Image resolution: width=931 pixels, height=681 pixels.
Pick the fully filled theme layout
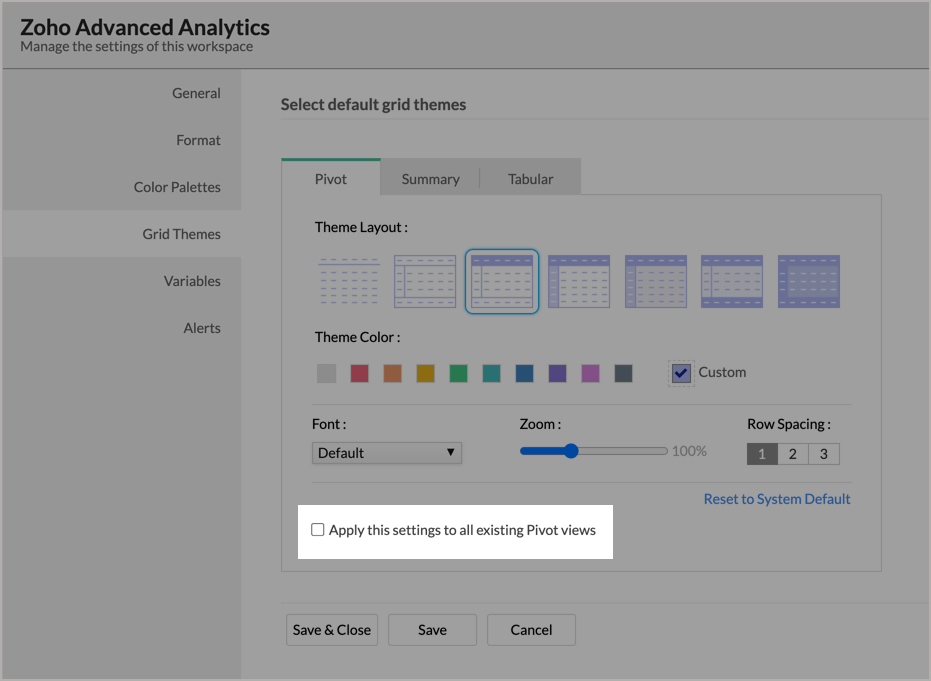point(809,281)
